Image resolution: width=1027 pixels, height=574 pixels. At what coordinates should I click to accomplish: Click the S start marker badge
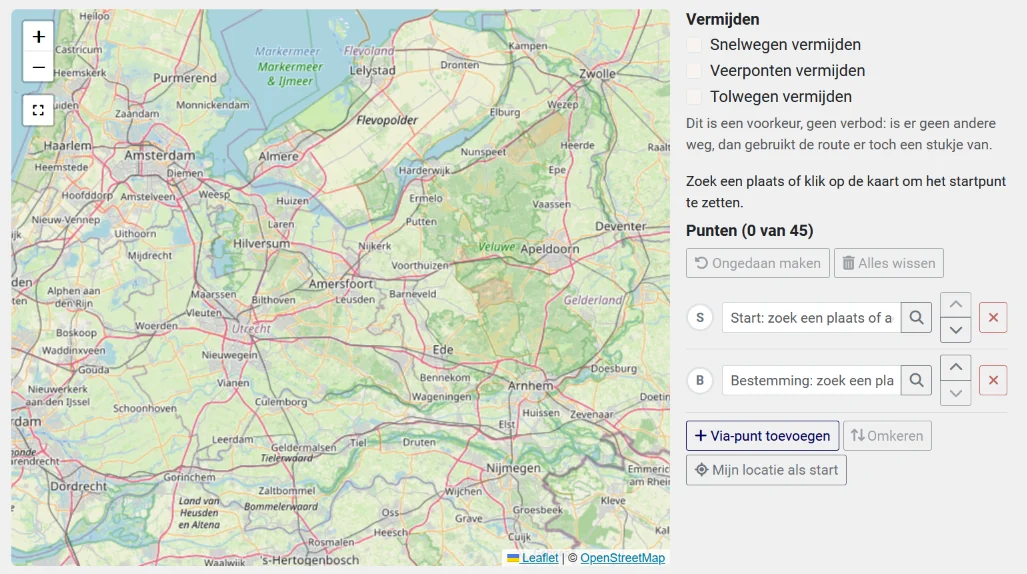(700, 318)
